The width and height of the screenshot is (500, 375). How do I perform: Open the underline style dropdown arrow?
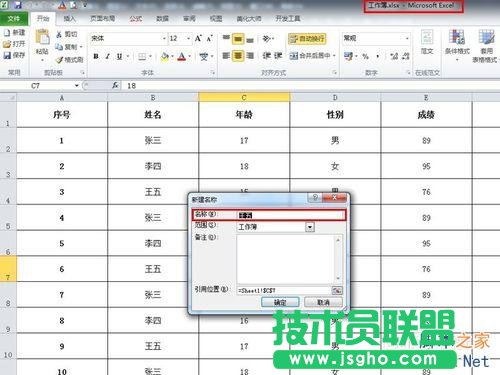128,57
